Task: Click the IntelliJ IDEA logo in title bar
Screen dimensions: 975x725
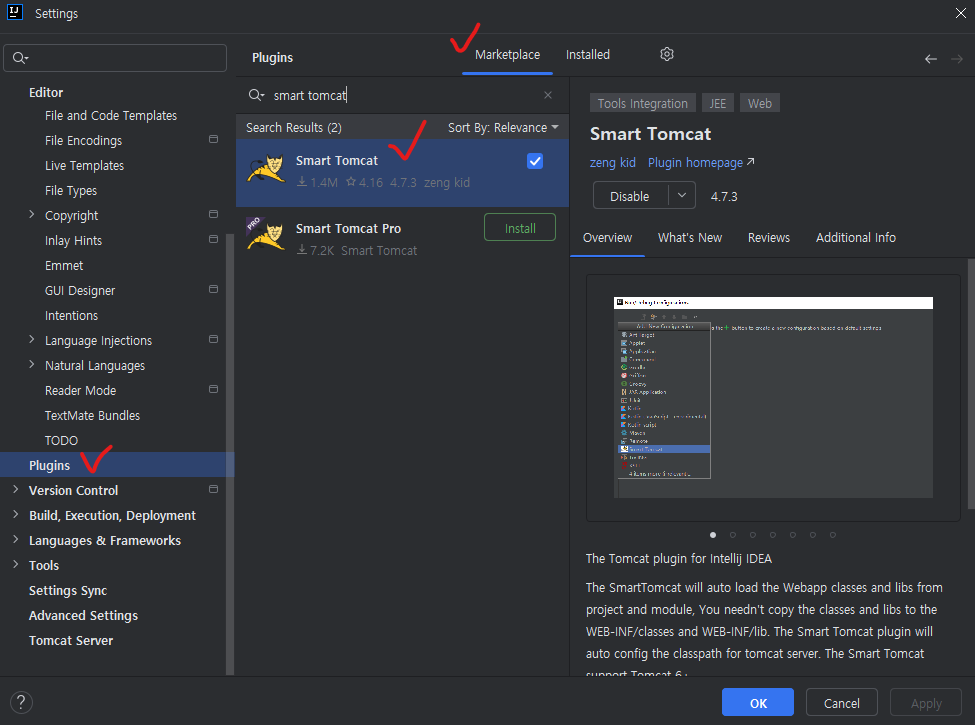Action: pos(15,12)
